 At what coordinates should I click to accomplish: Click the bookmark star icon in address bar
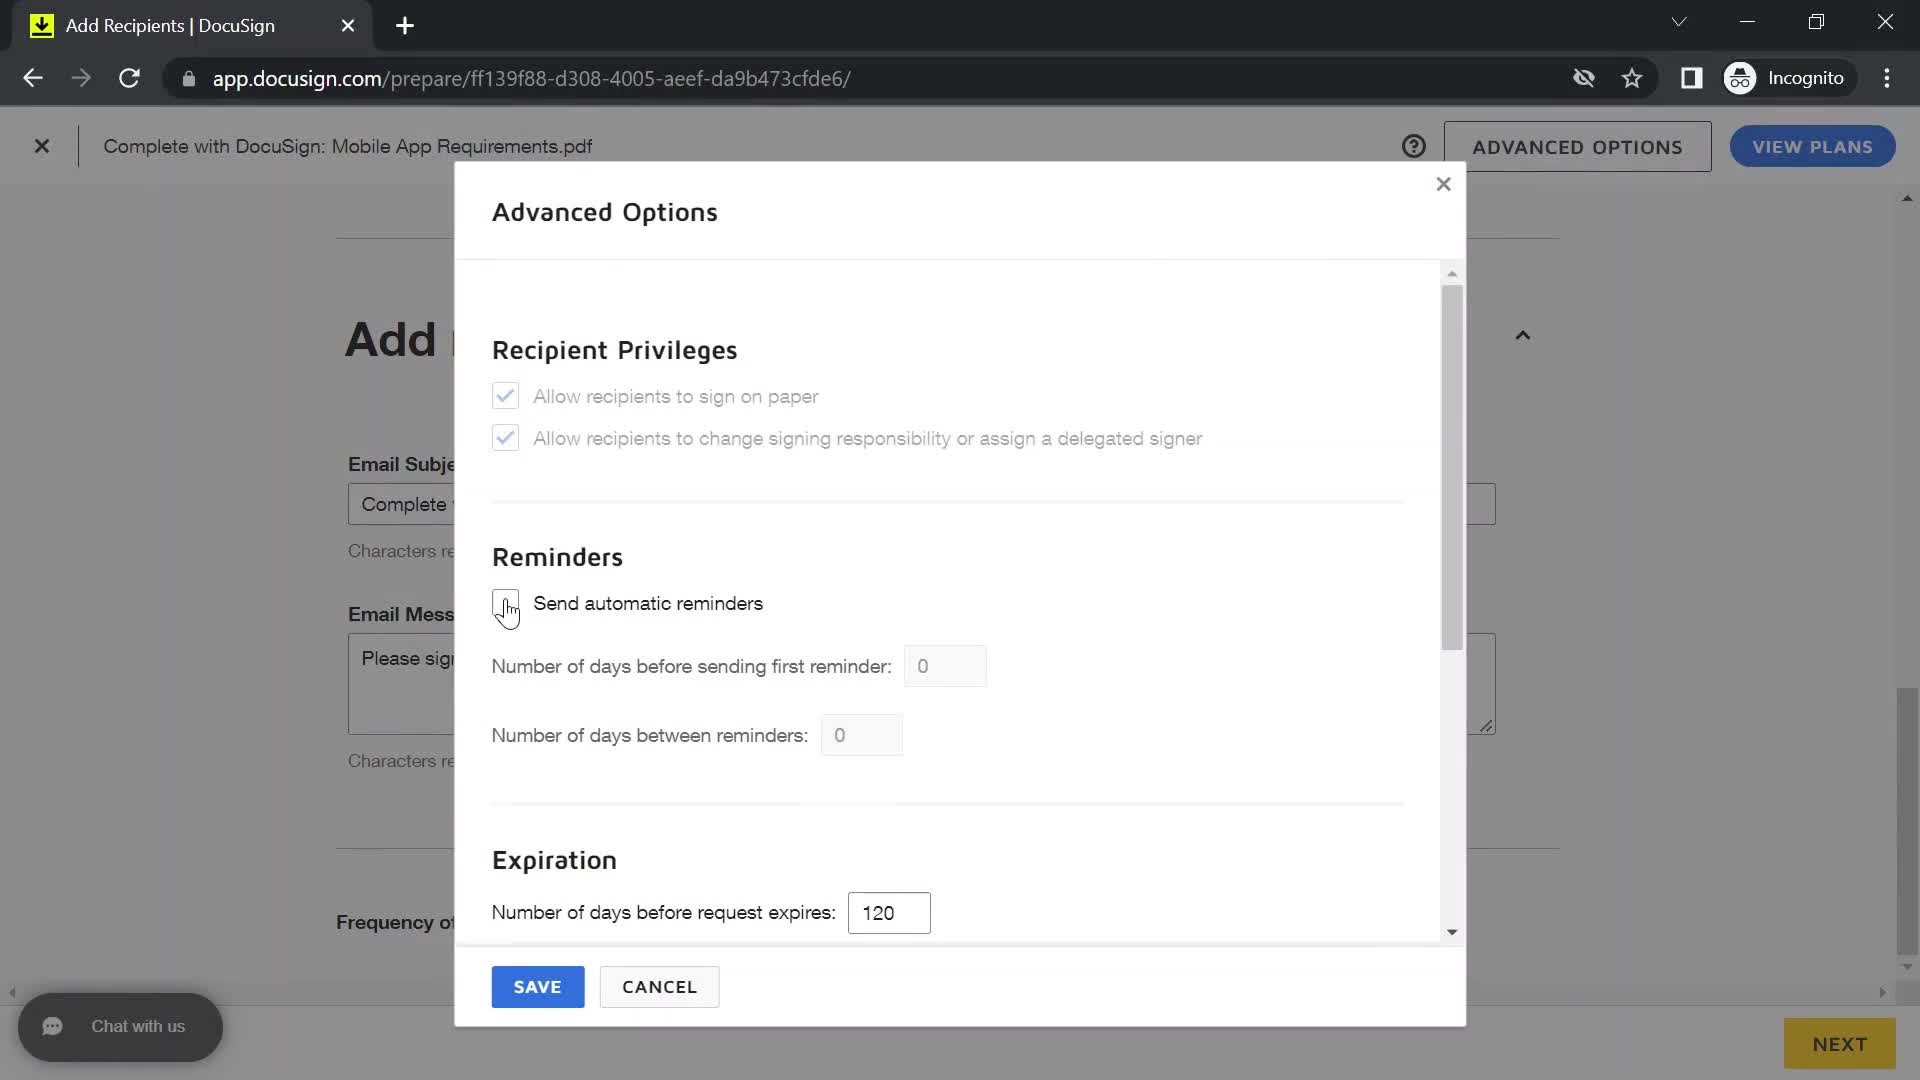(x=1633, y=78)
